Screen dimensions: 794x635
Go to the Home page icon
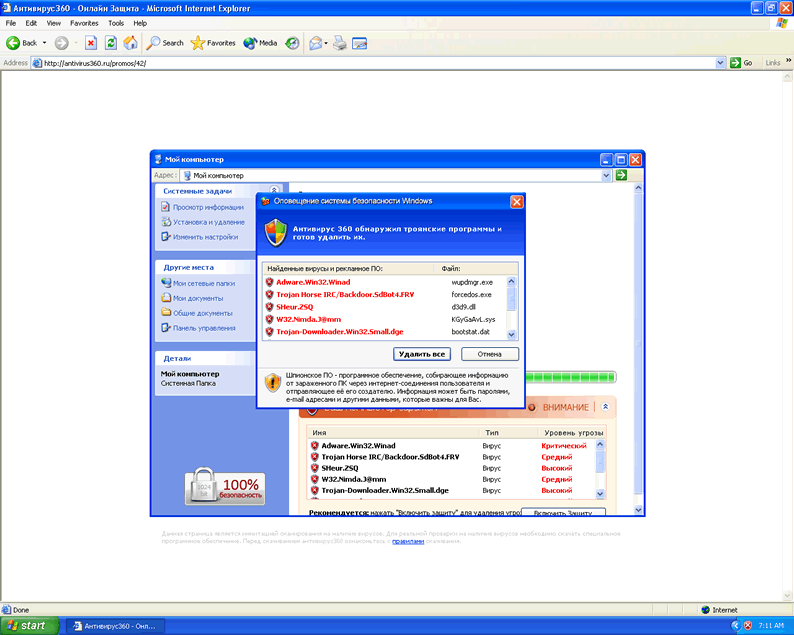(x=130, y=43)
